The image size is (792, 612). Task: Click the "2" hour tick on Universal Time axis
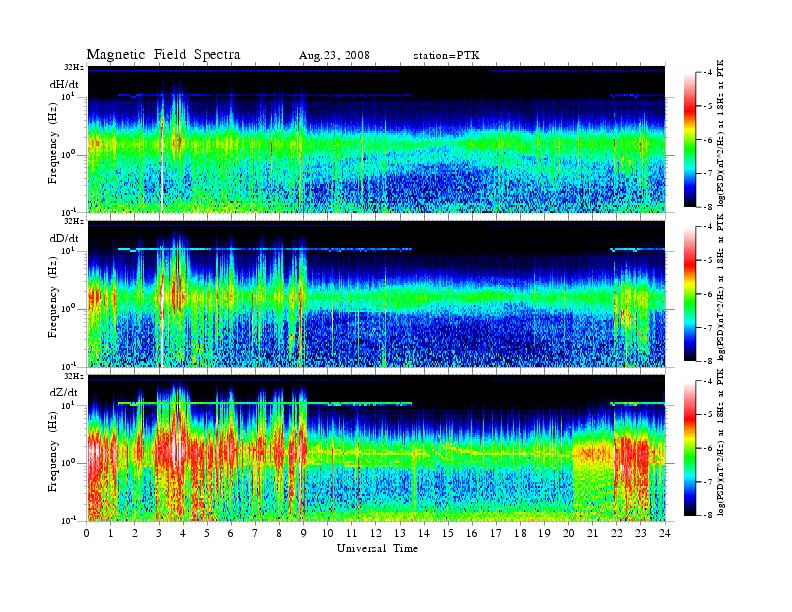point(135,533)
